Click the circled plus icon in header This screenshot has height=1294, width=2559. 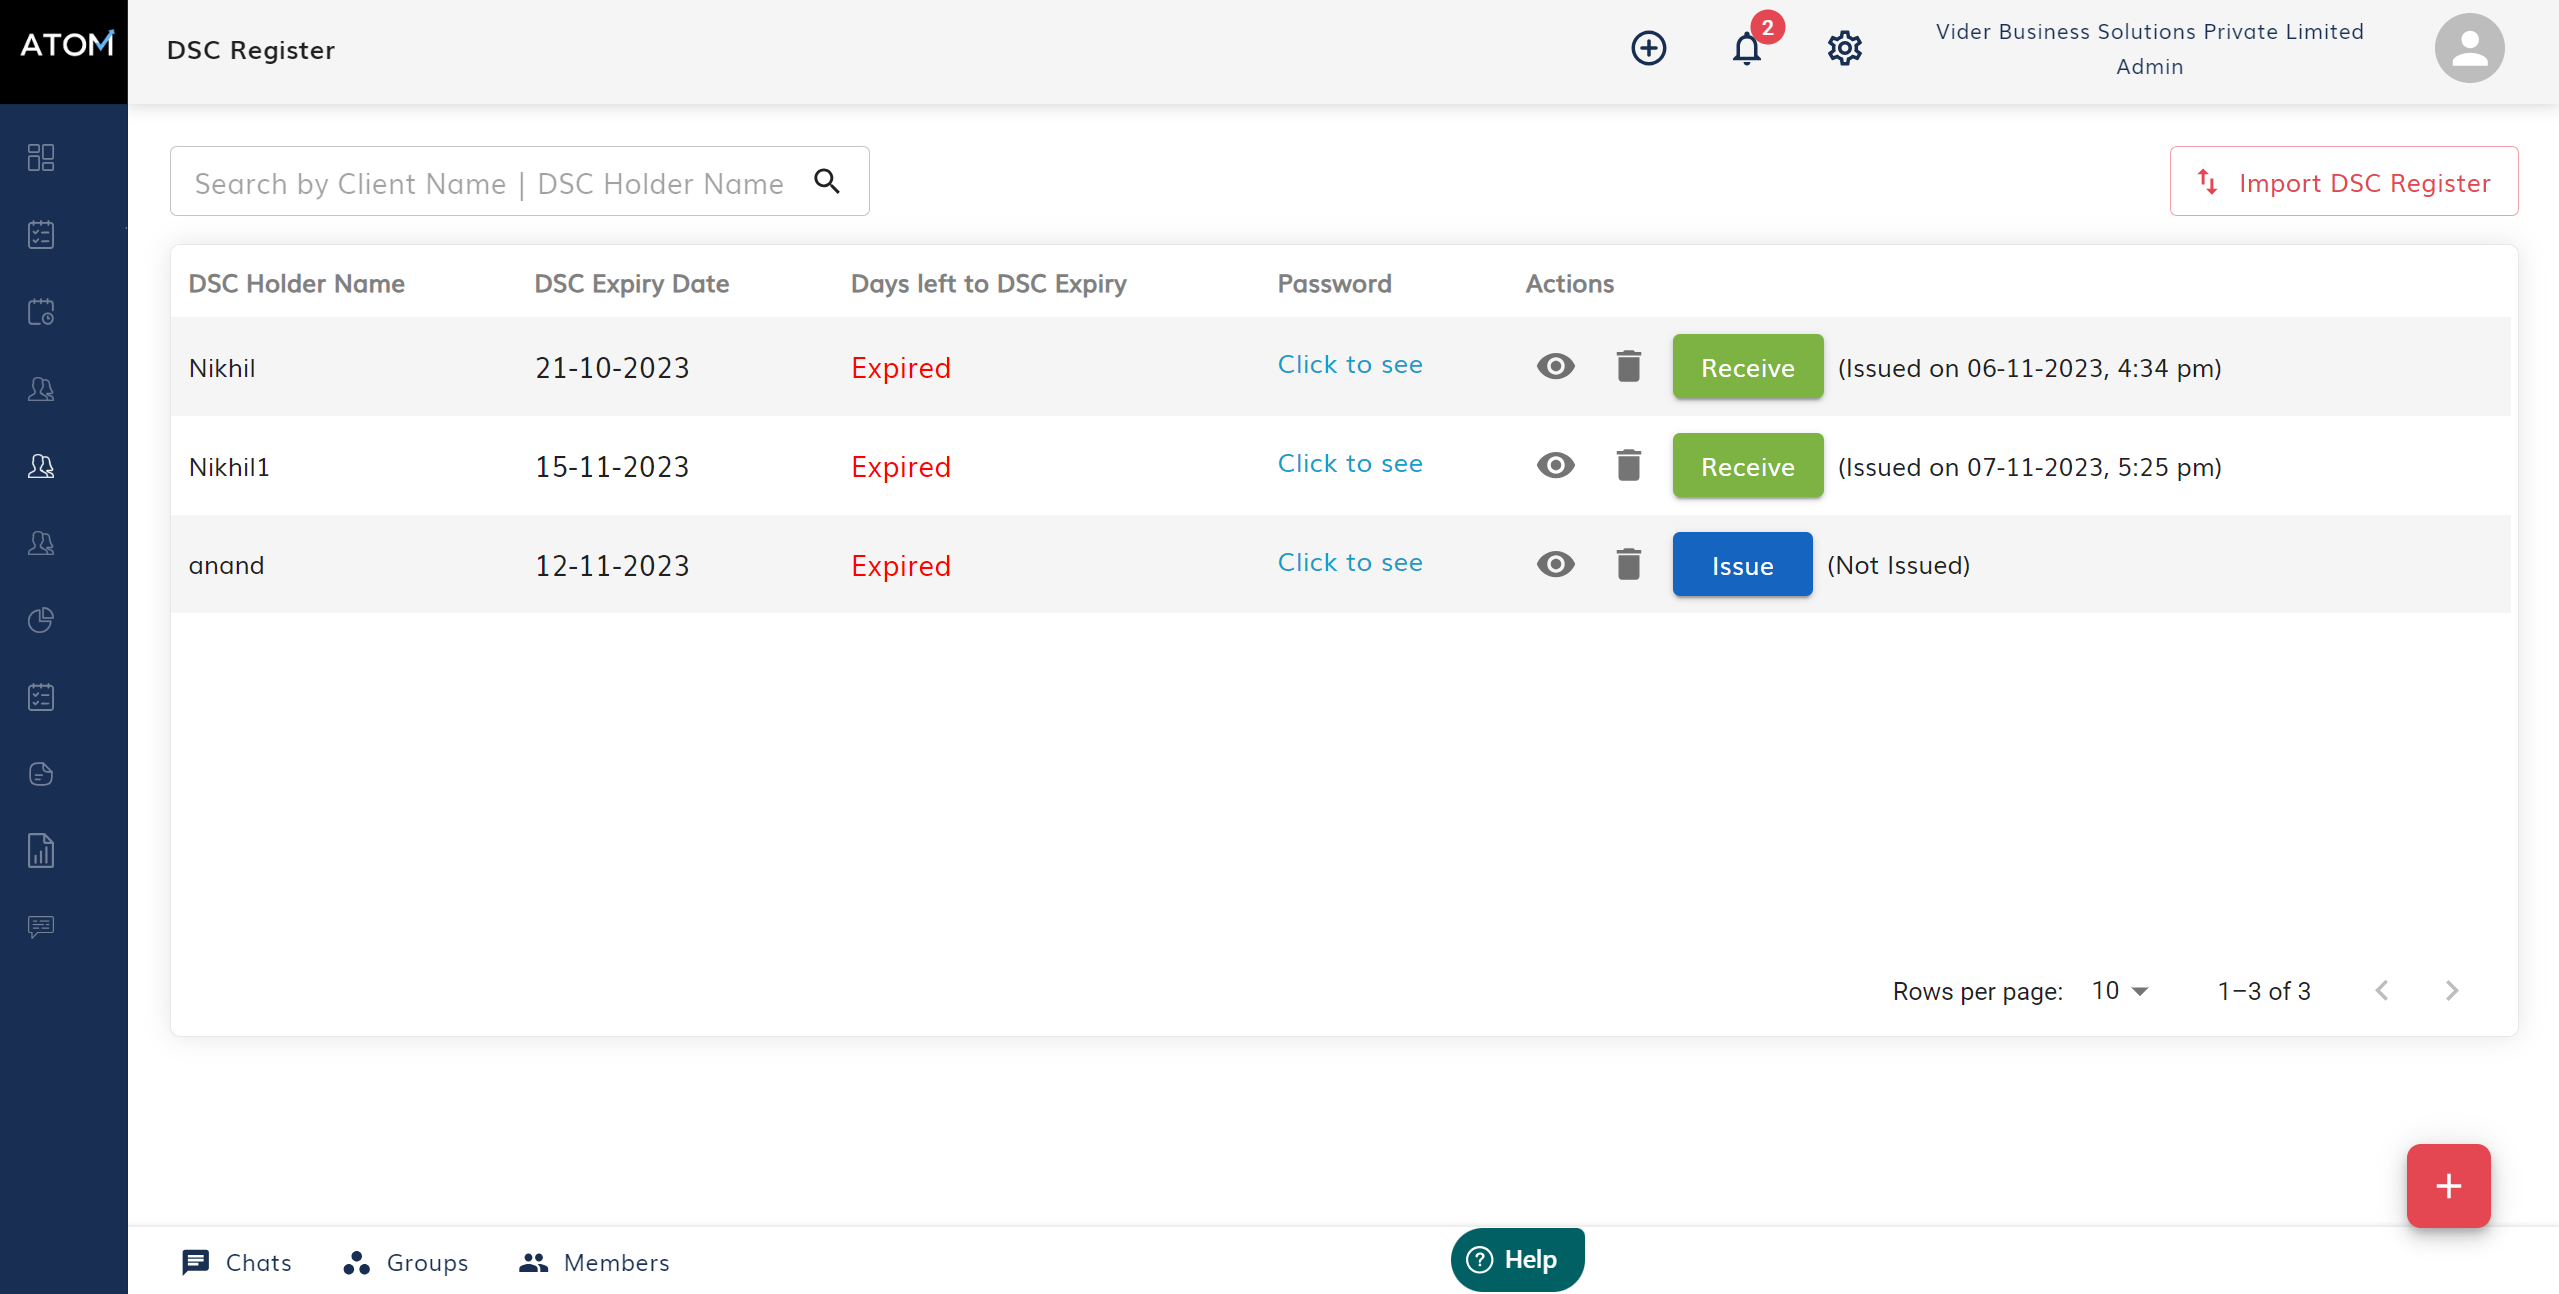1648,48
